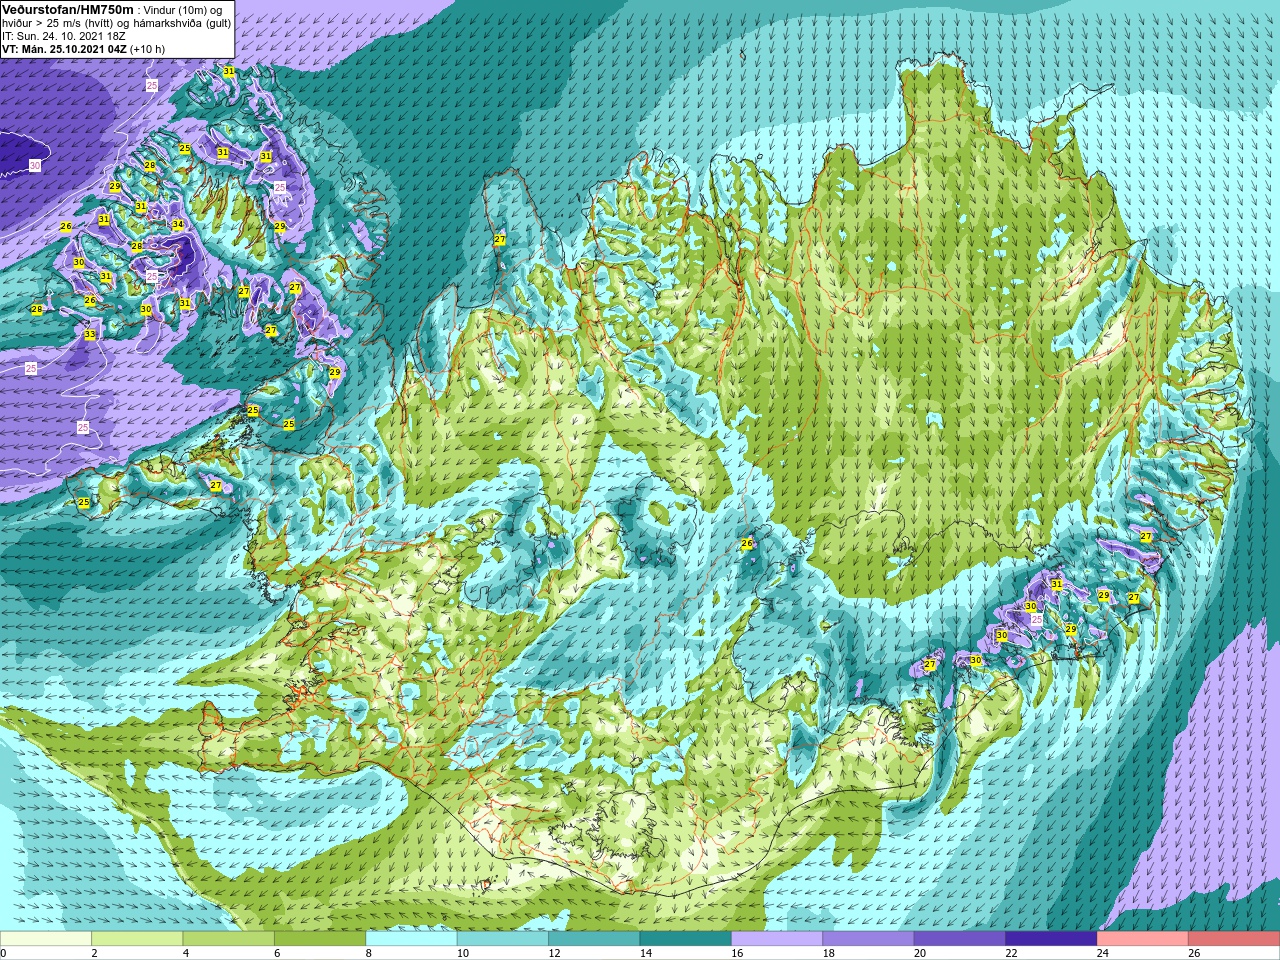Click the 0–2 m/s pale yellow legend swatch
Image resolution: width=1280 pixels, height=960 pixels.
pyautogui.click(x=46, y=938)
